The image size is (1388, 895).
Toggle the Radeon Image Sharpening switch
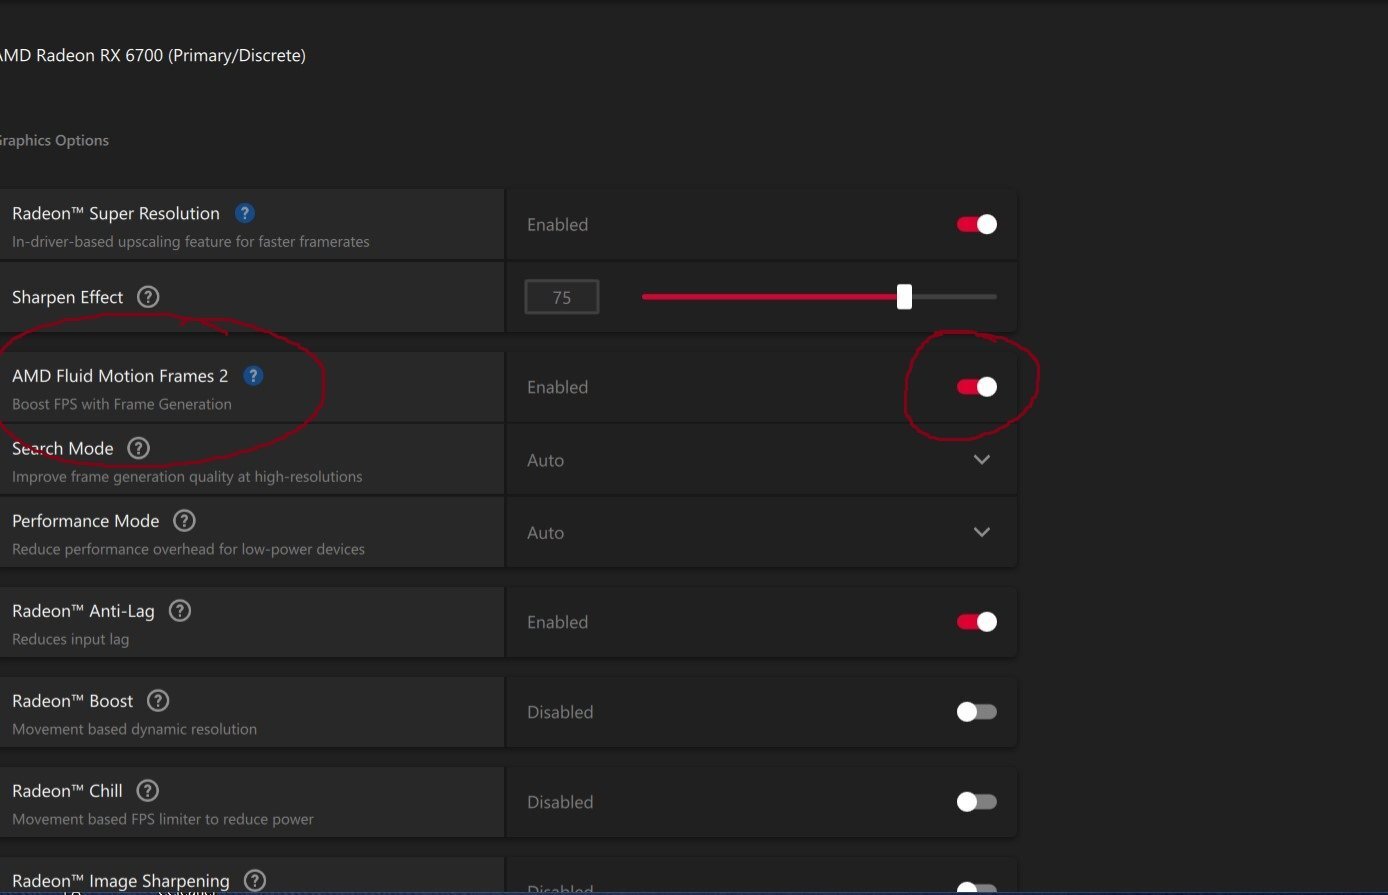point(977,888)
